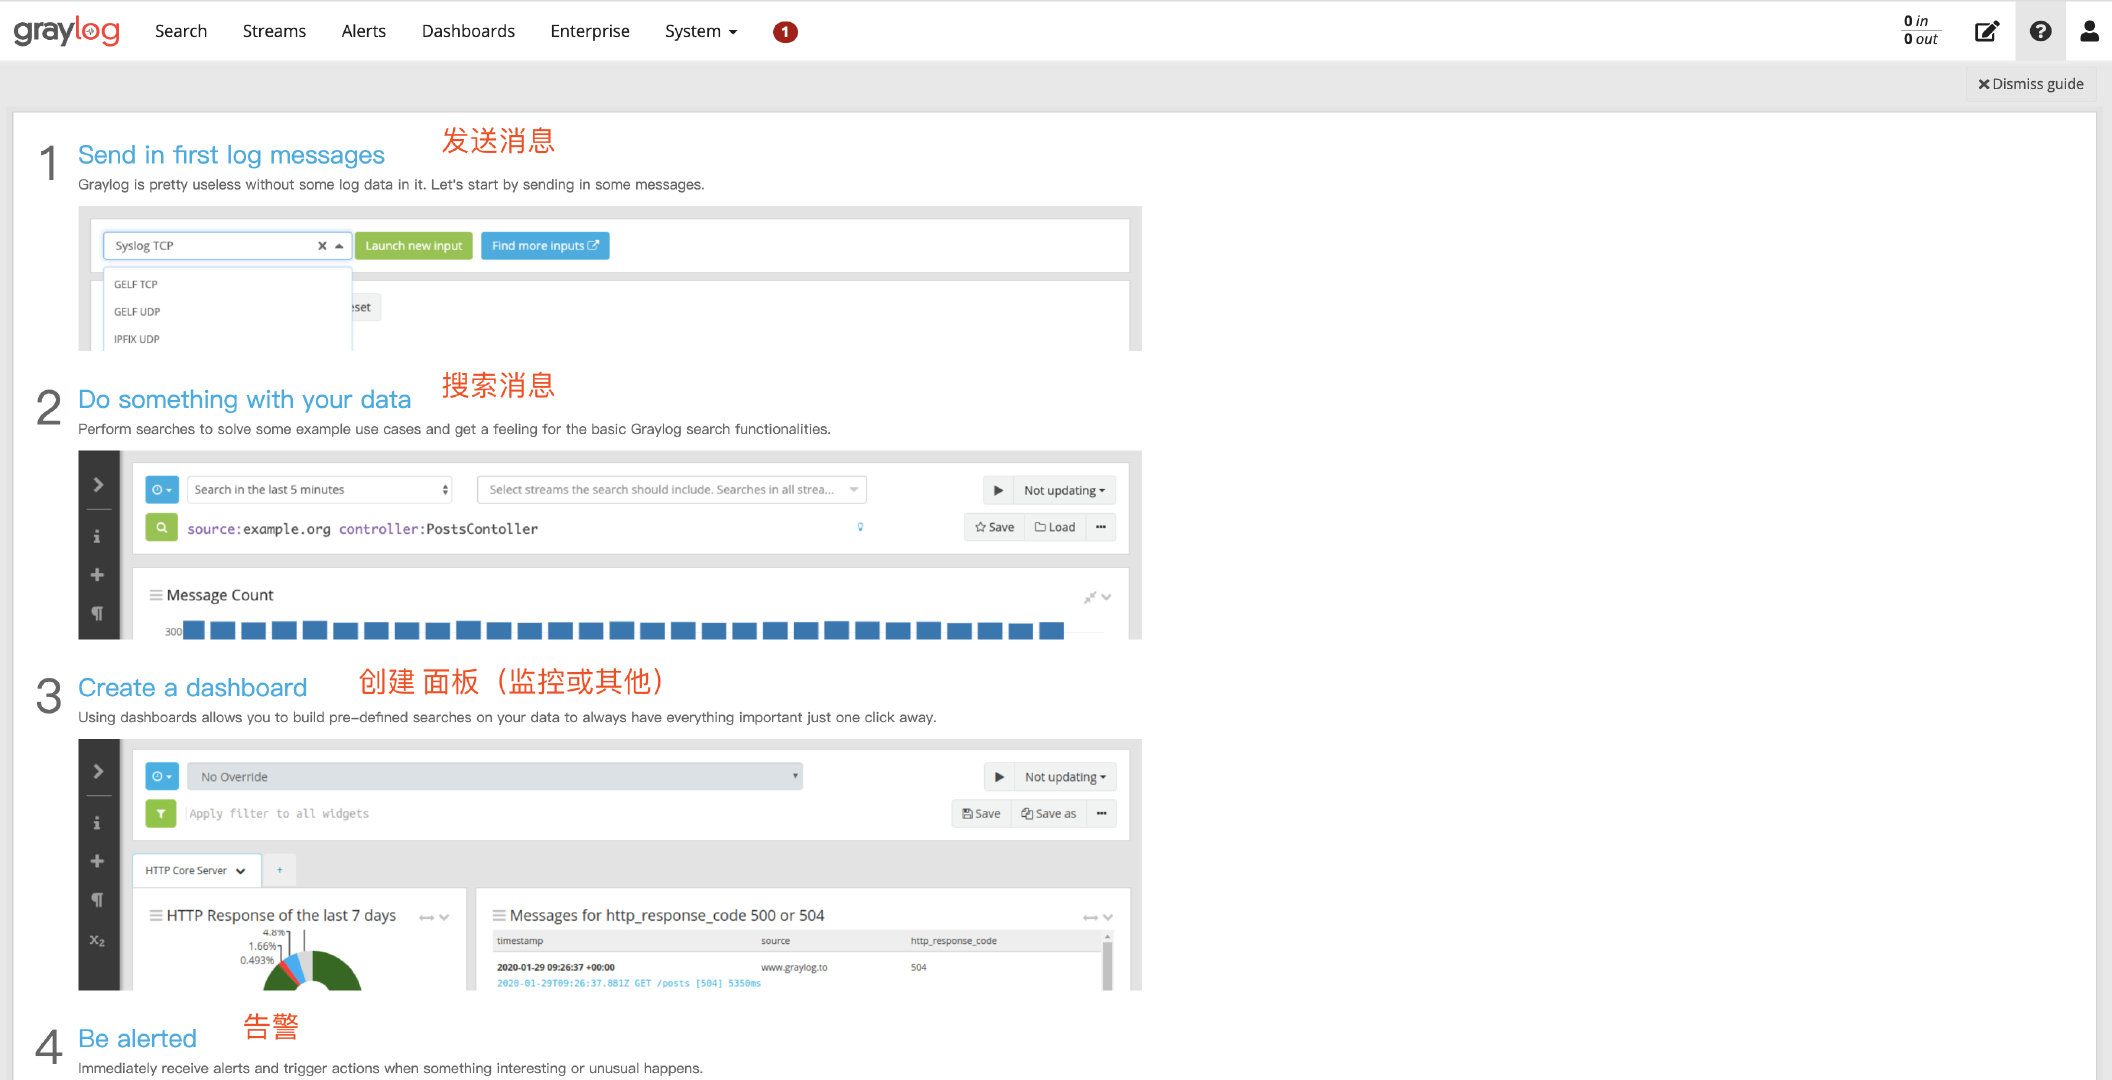The image size is (2112, 1080).
Task: Click the green search magnifier button
Action: [x=161, y=527]
